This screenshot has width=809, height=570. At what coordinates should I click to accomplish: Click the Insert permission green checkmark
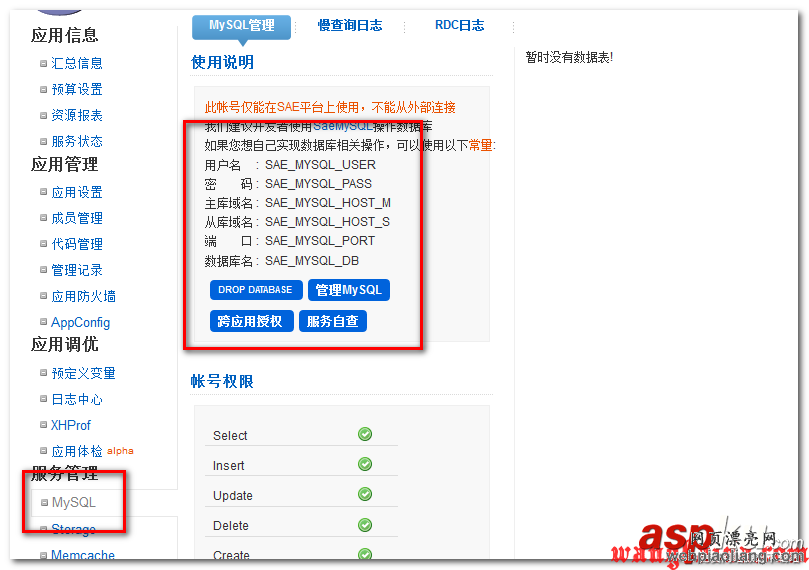[x=365, y=464]
